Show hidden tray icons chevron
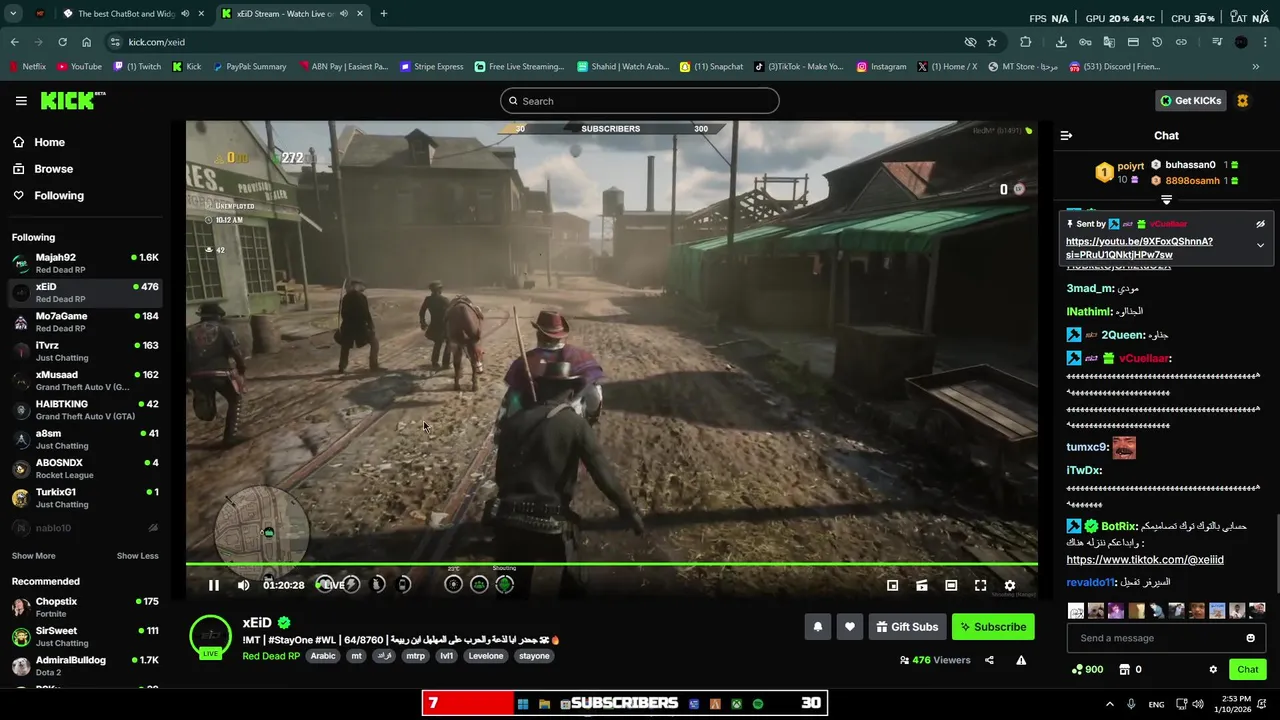This screenshot has height=720, width=1280. [1109, 704]
